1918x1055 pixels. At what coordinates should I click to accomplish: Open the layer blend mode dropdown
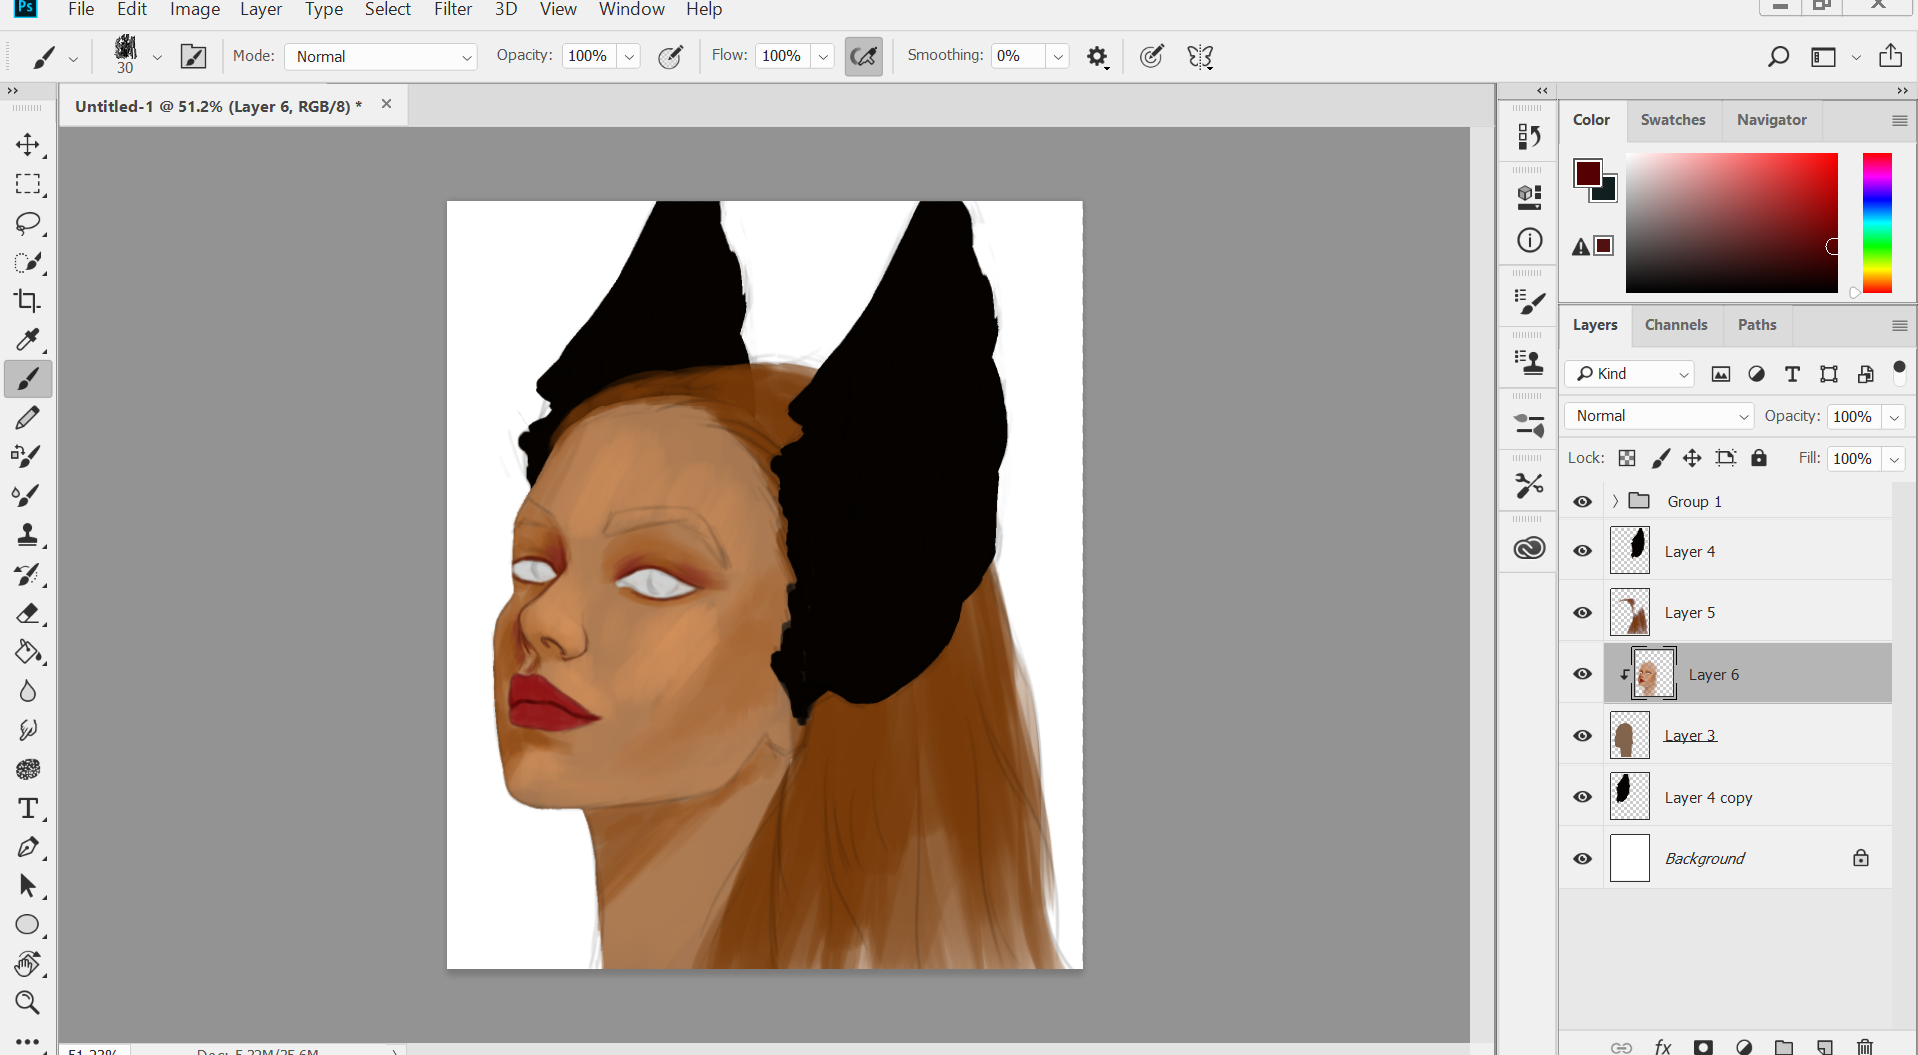click(1659, 416)
